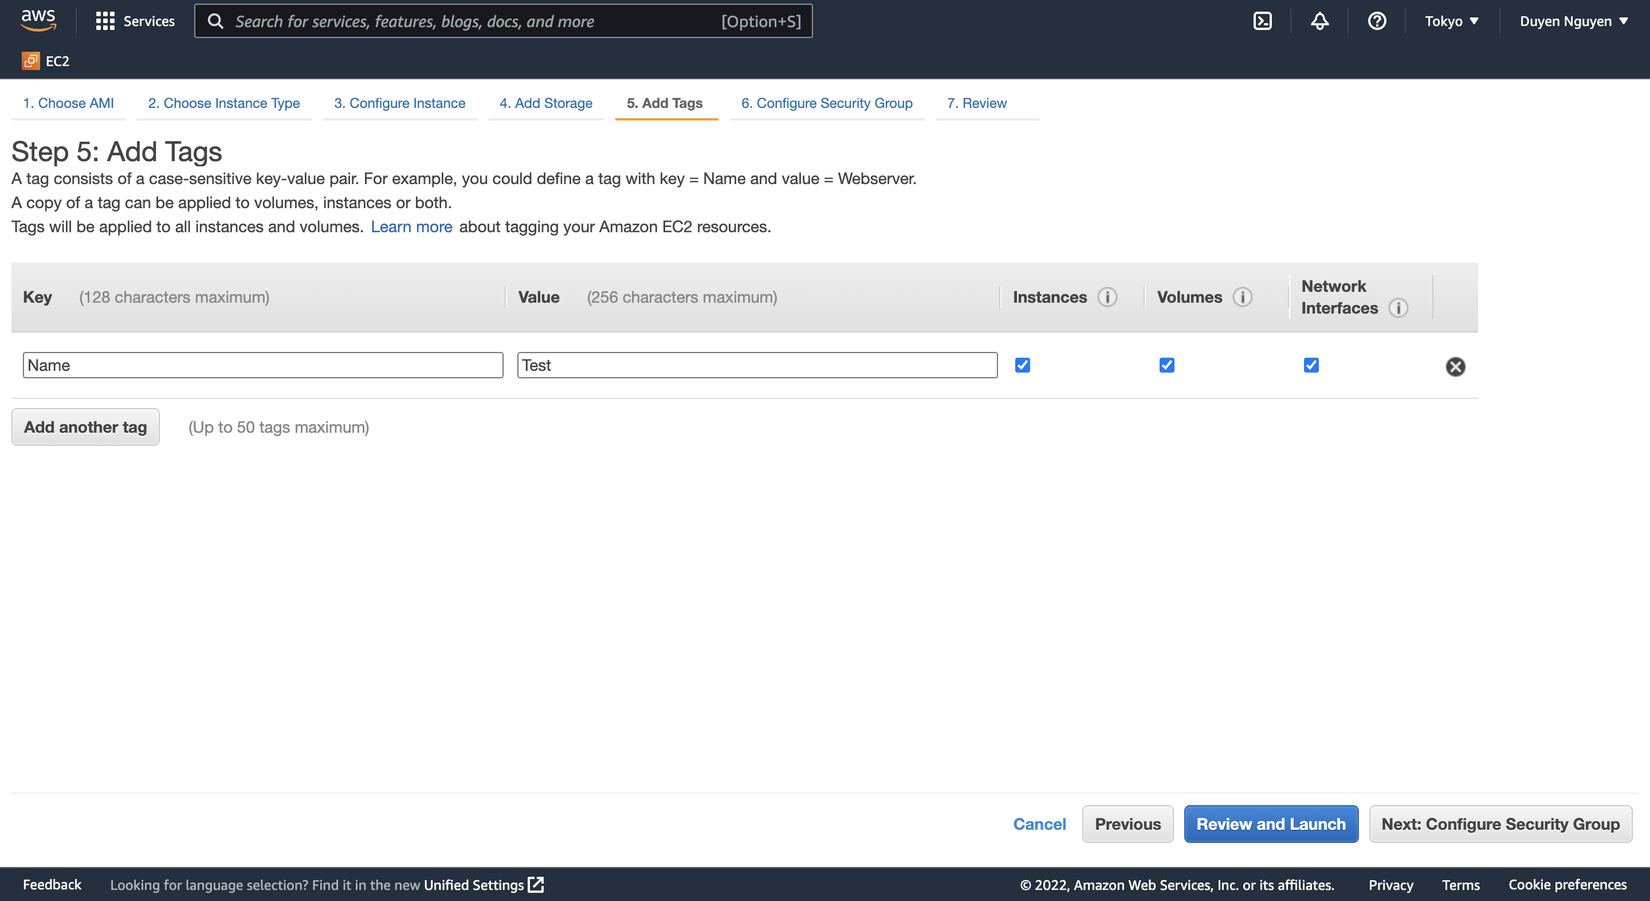Click Review and Launch
1650x901 pixels.
[x=1271, y=824]
